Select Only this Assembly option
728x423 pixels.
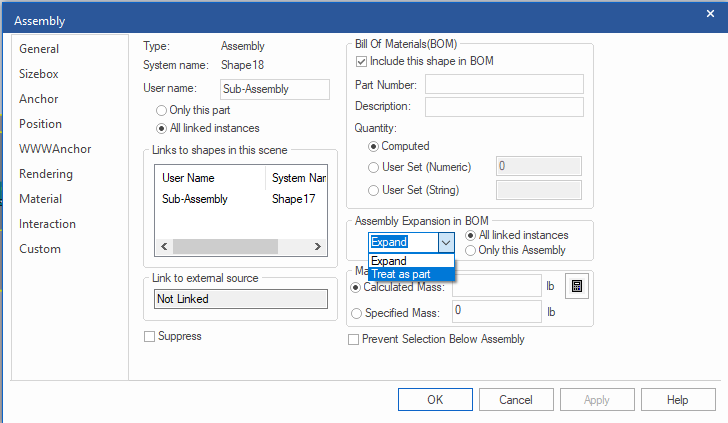515,250
